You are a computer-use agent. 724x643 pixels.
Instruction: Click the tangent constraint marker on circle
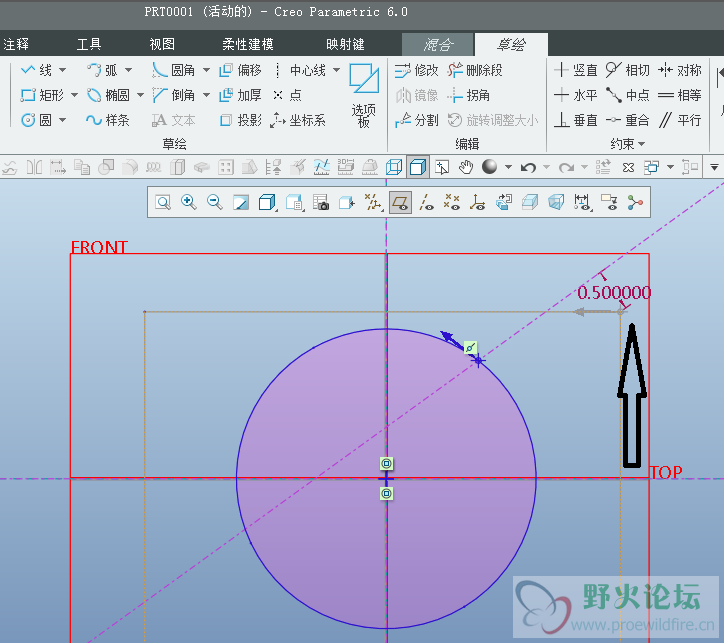471,348
